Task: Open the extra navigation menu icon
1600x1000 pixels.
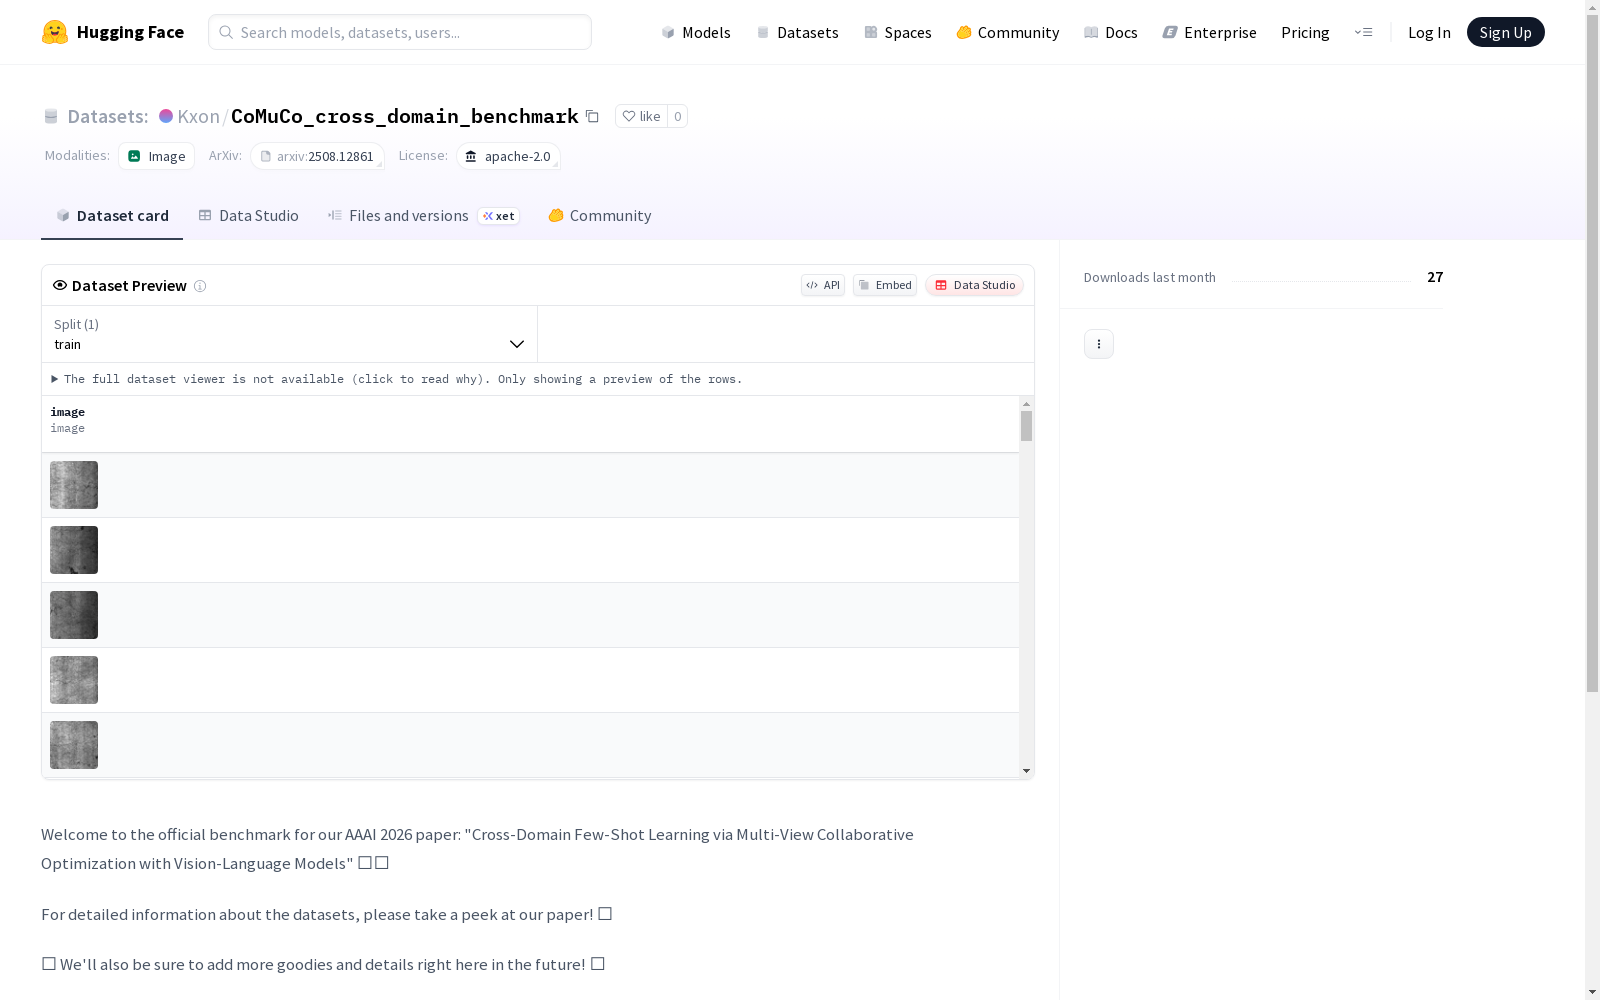Action: point(1363,32)
